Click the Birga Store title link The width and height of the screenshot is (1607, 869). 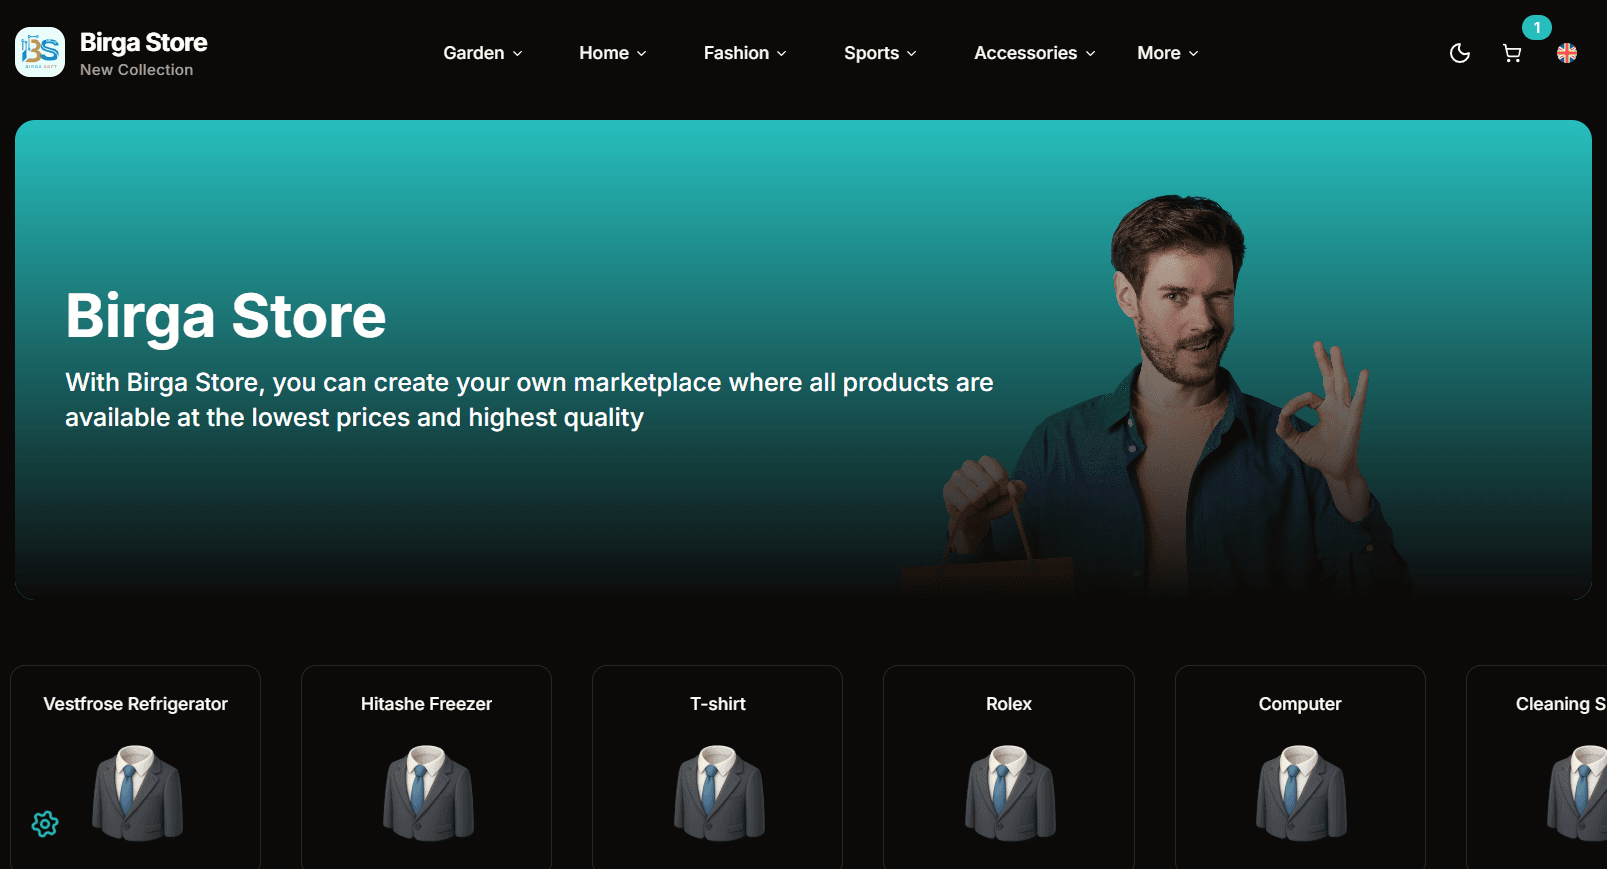pos(144,43)
